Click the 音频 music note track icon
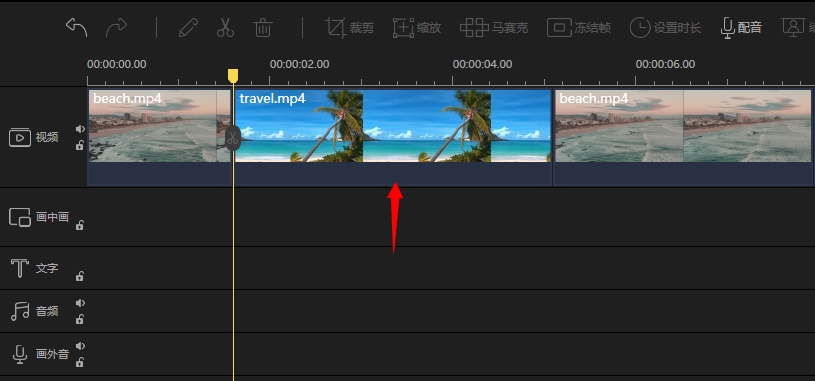Viewport: 815px width, 381px height. pyautogui.click(x=20, y=311)
